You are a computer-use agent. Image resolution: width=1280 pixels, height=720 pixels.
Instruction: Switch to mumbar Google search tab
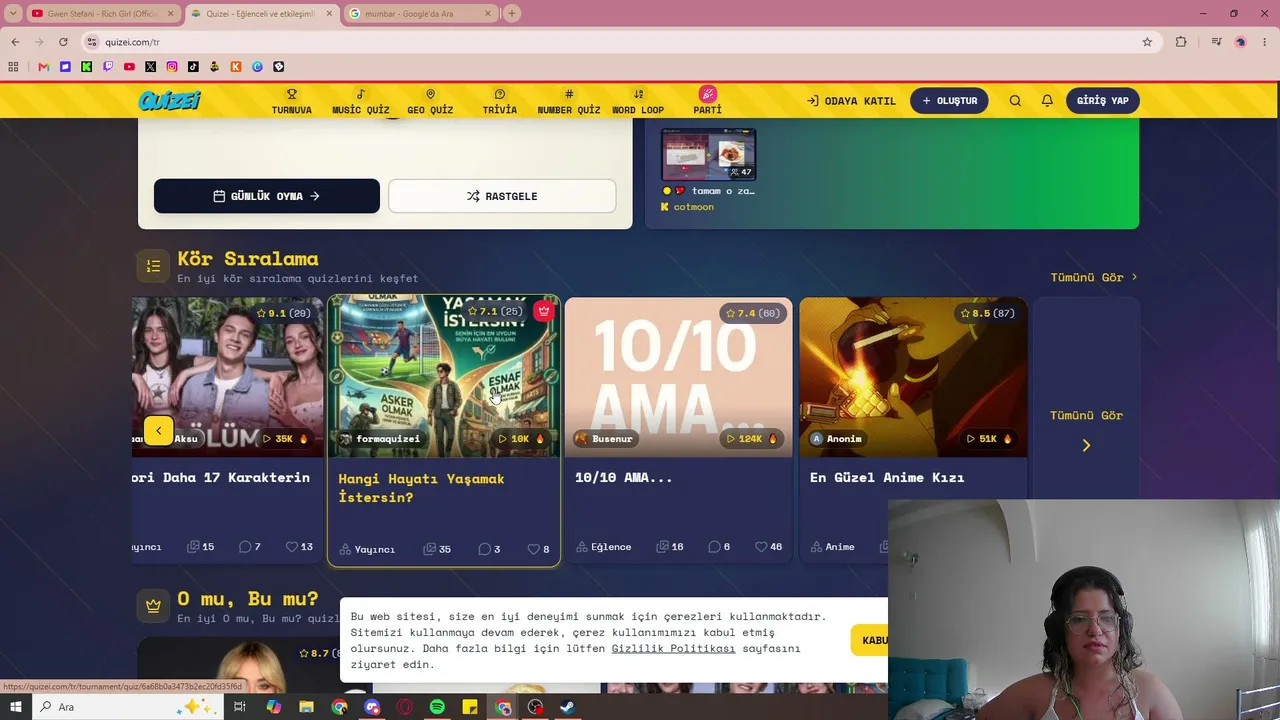(x=421, y=13)
